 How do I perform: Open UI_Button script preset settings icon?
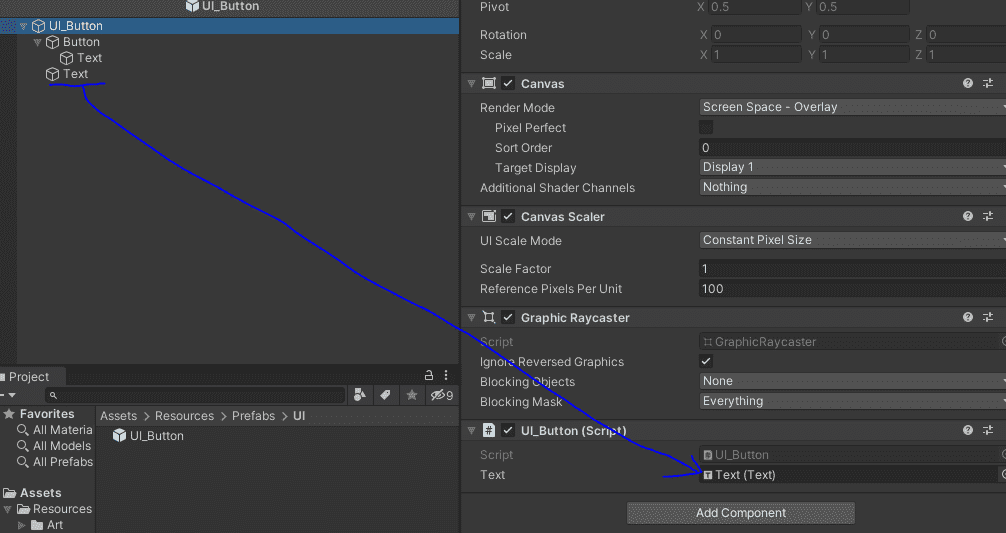pyautogui.click(x=988, y=431)
